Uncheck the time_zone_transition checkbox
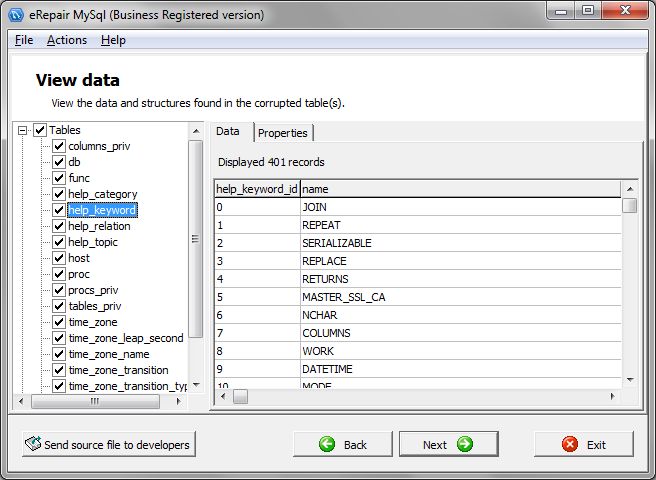656x480 pixels. click(59, 370)
